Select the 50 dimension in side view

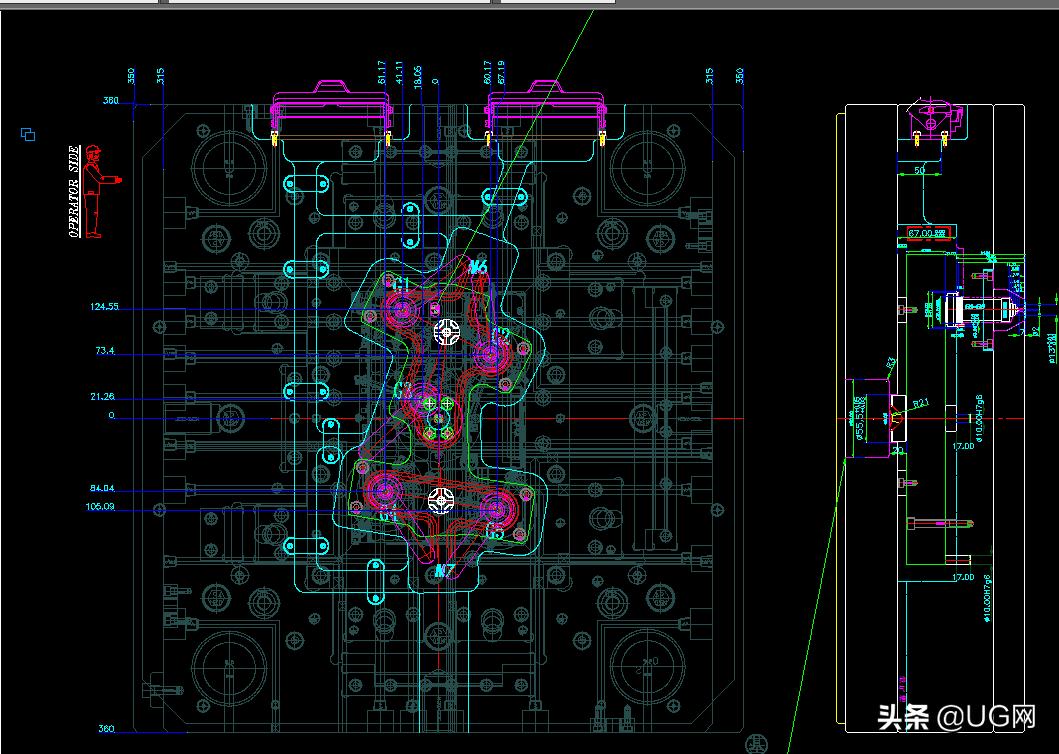pos(919,172)
